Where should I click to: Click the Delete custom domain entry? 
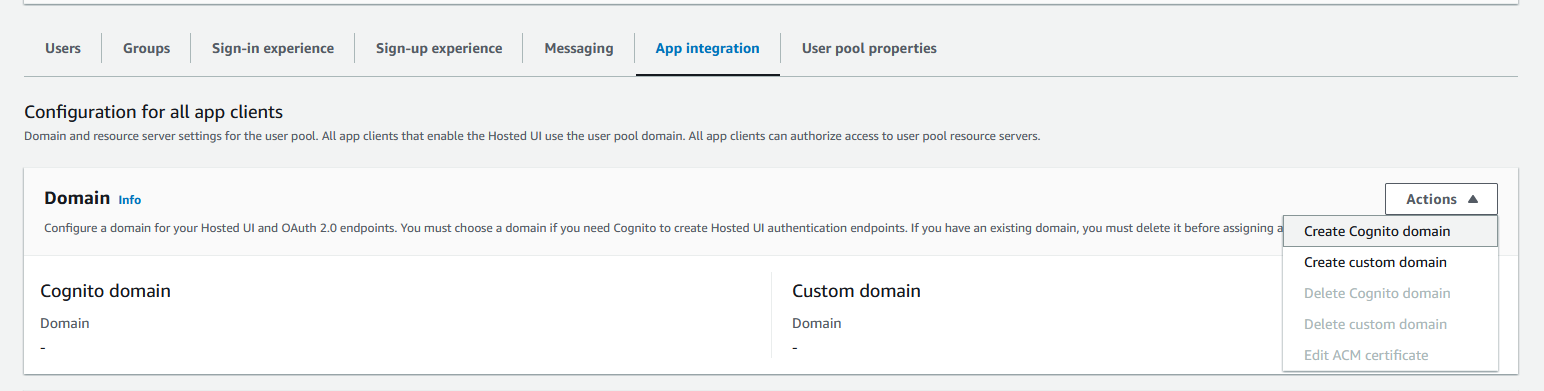click(x=1390, y=324)
